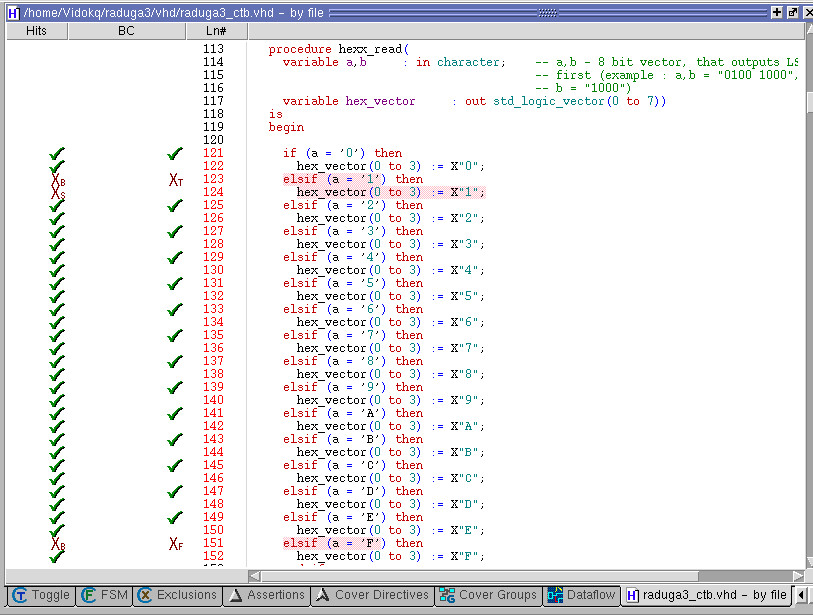Screen dimensions: 813x615
Task: Click the highlighted X"1" assignment on line 124
Action: (x=390, y=192)
